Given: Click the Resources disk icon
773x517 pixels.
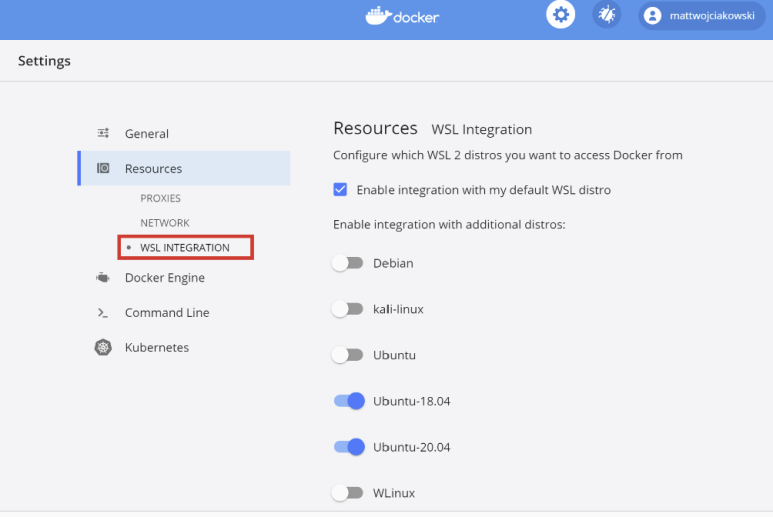Looking at the screenshot, I should click(x=103, y=168).
